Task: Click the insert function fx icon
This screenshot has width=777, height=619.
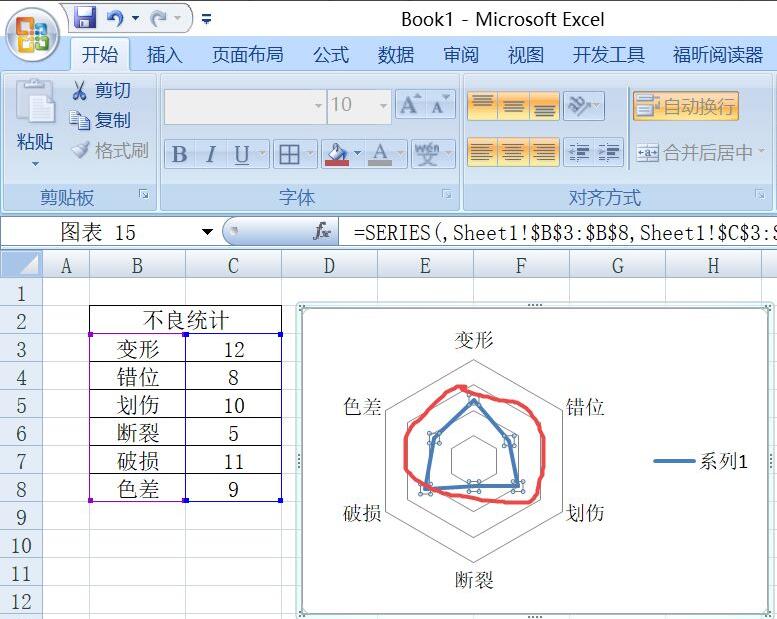Action: (x=322, y=232)
